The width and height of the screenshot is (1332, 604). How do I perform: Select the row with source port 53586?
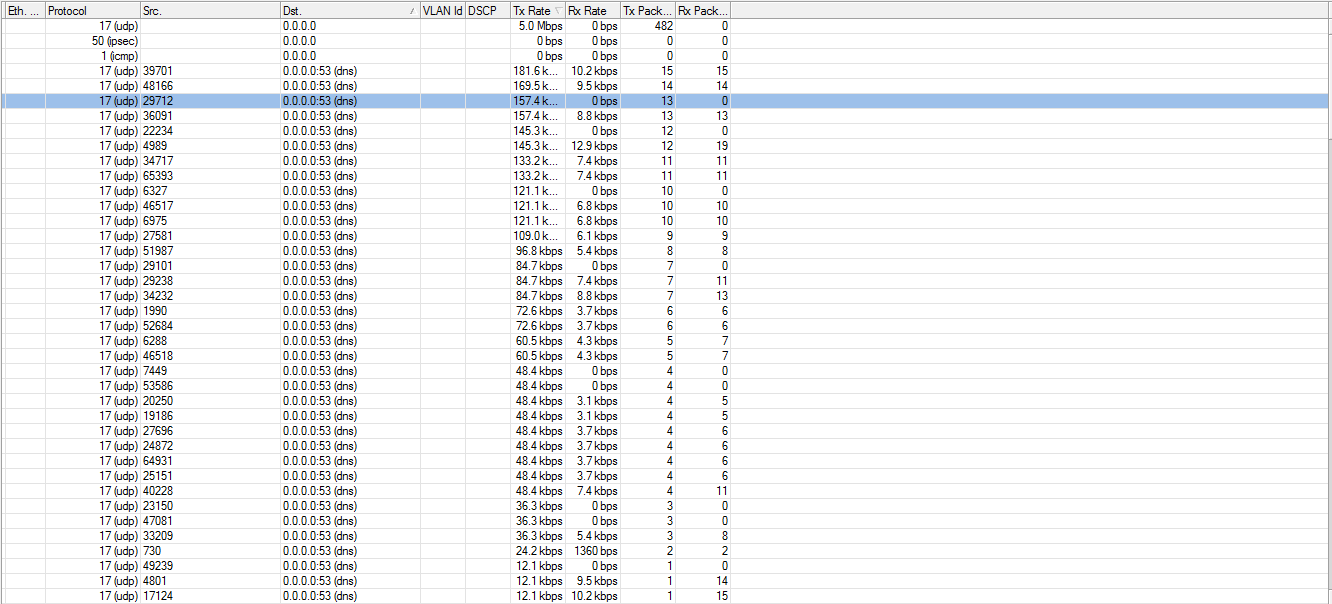click(x=666, y=386)
